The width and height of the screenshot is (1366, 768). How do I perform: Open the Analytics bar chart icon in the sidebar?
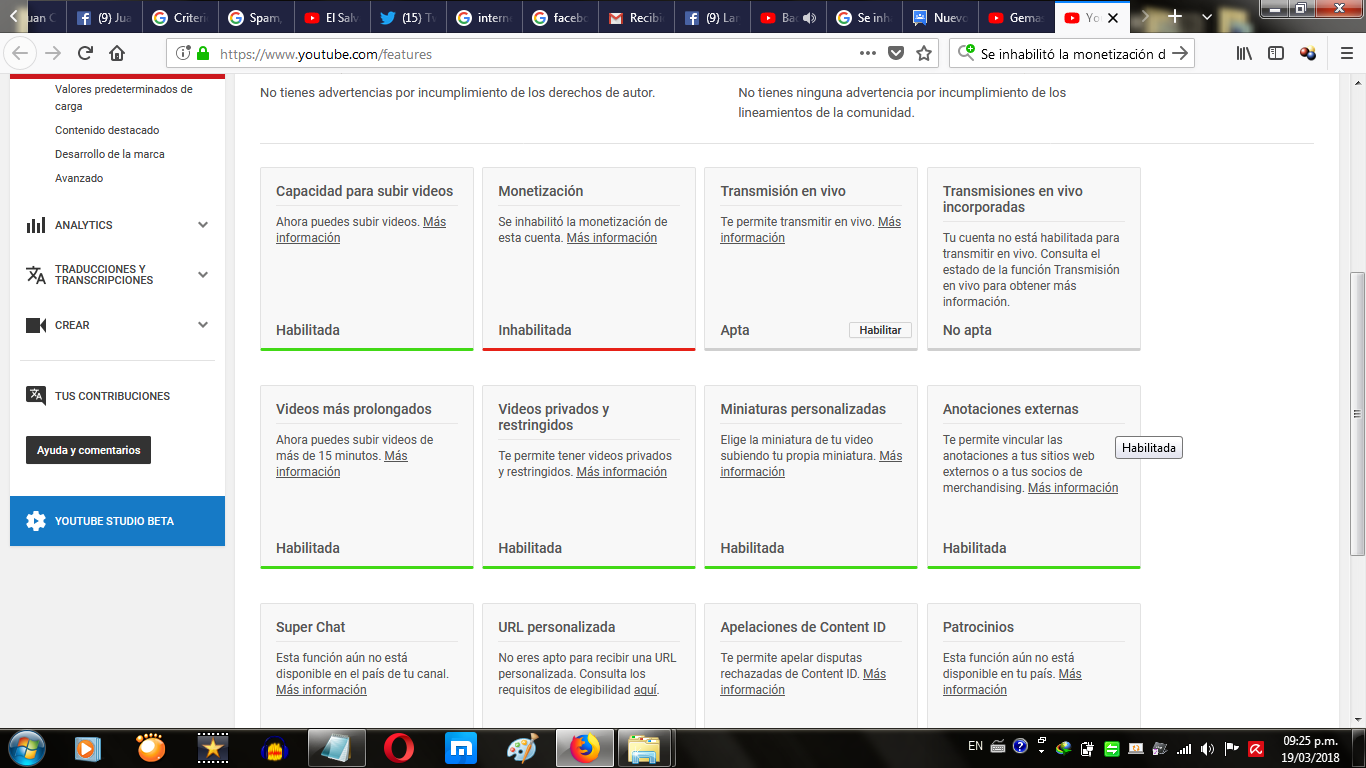click(x=36, y=225)
